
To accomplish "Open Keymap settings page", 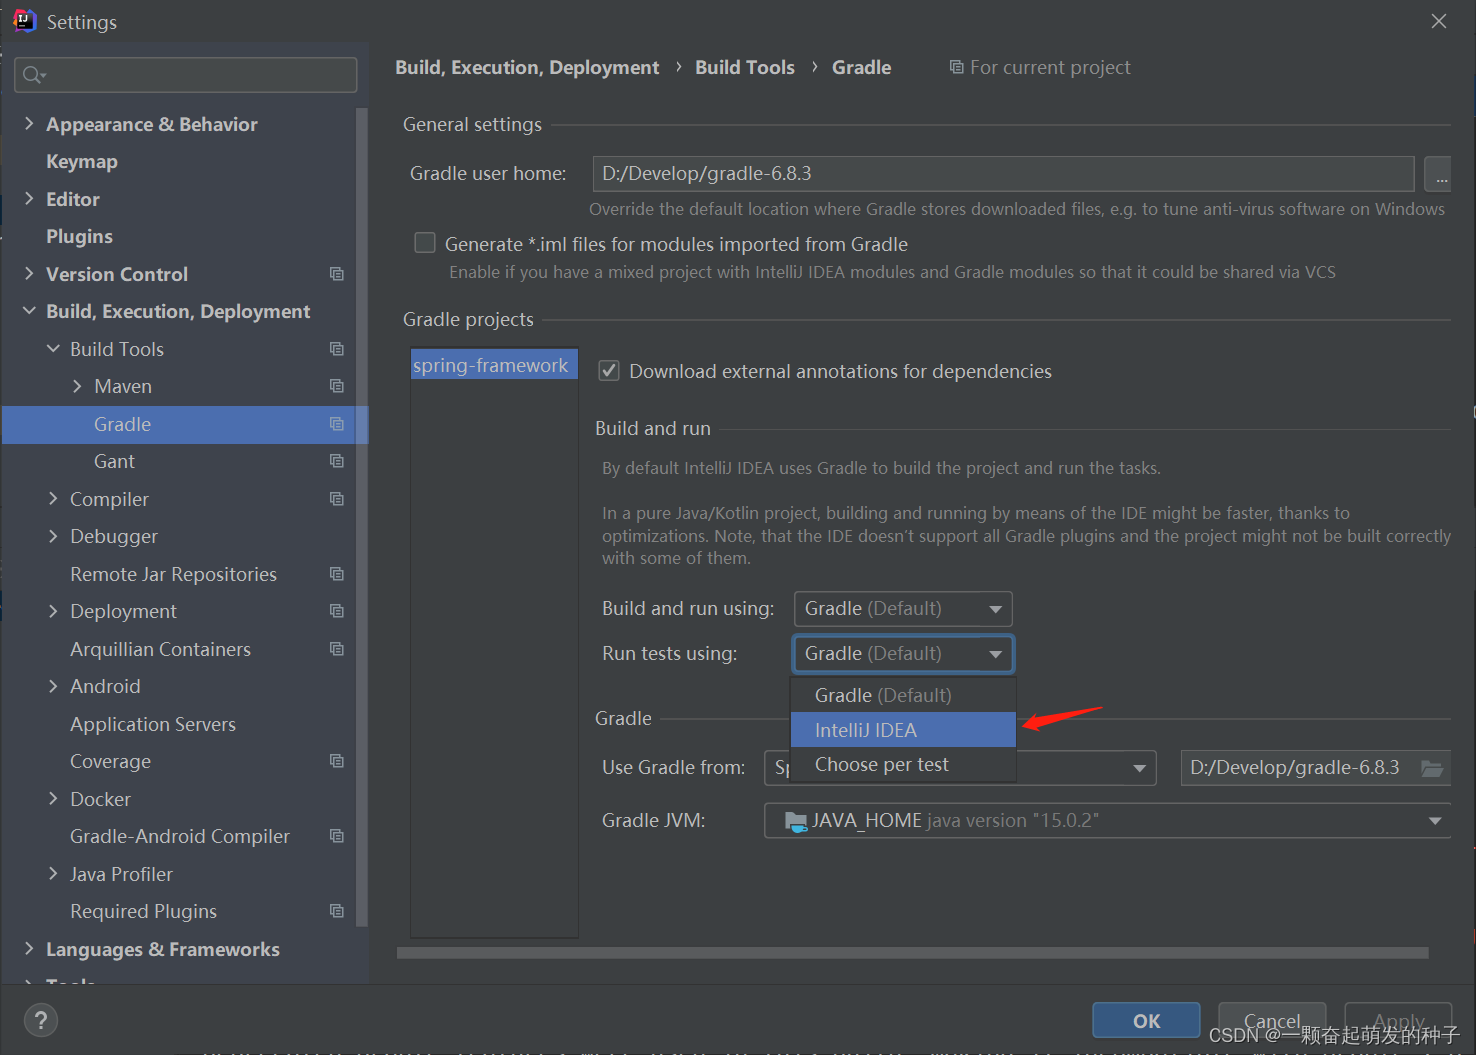I will [82, 161].
